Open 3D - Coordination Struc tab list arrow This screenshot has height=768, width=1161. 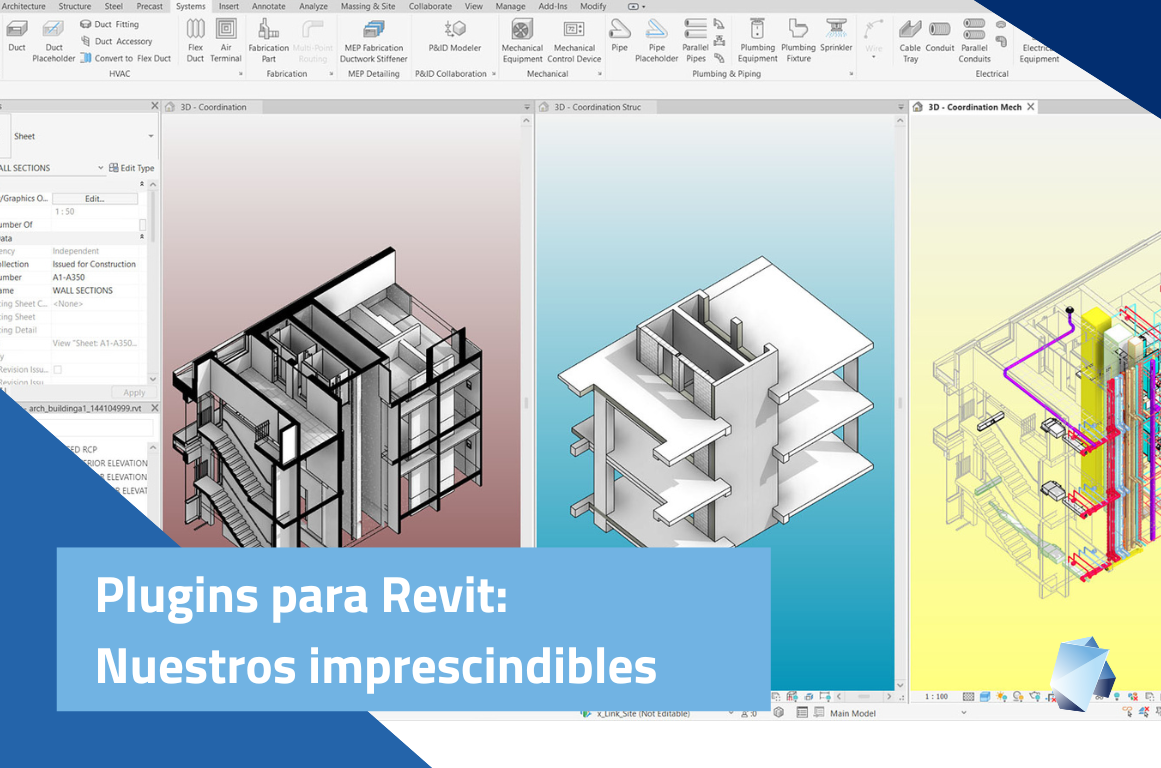(x=901, y=107)
